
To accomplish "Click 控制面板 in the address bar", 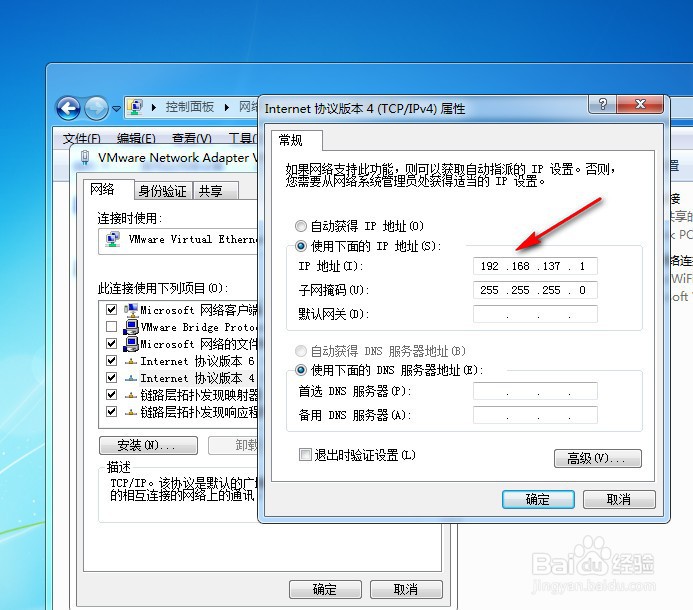I will [189, 107].
